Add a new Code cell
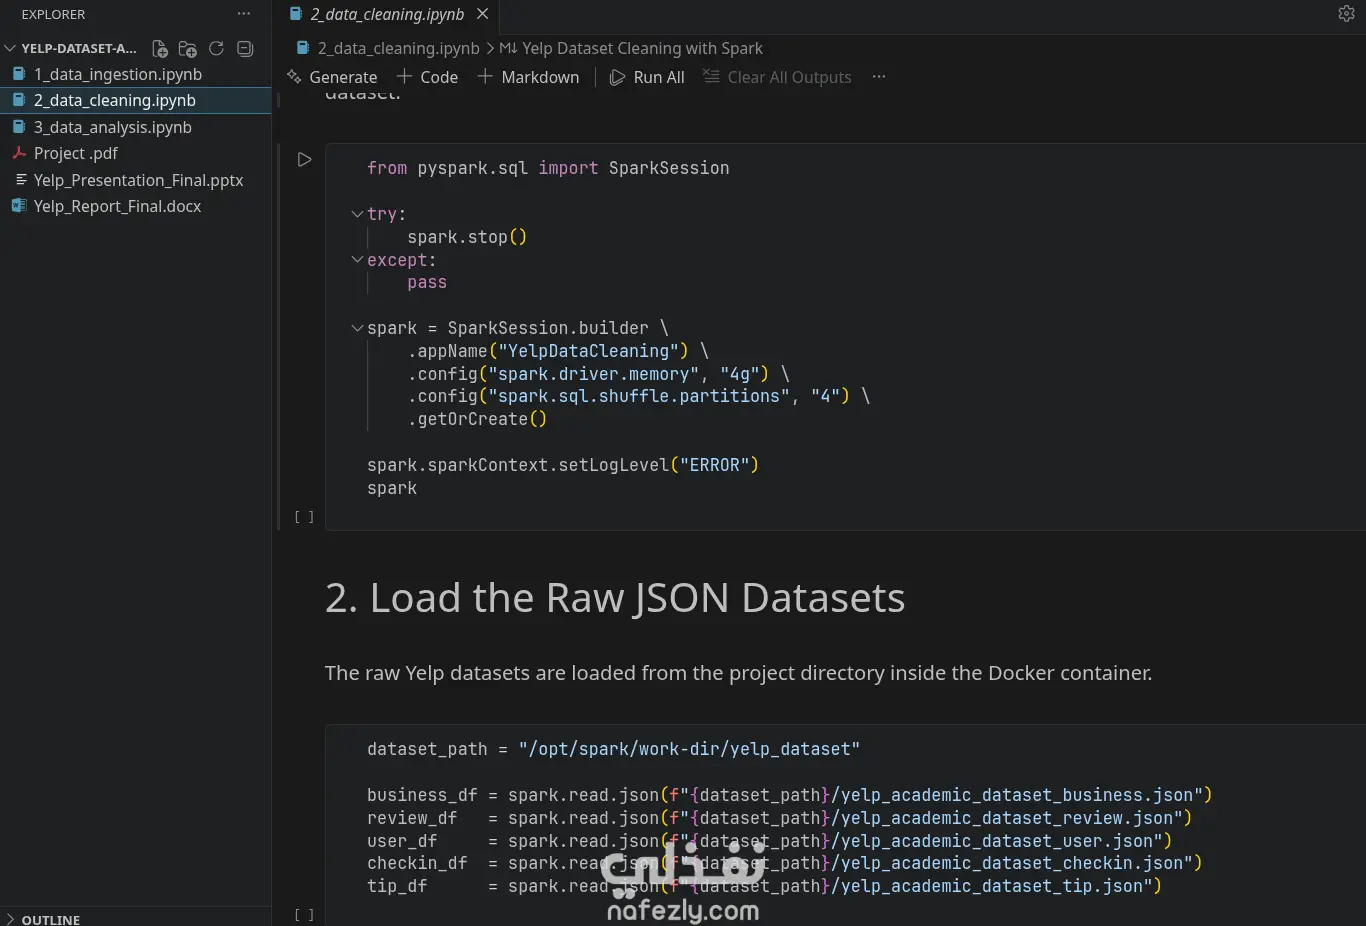Viewport: 1366px width, 926px height. 427,77
